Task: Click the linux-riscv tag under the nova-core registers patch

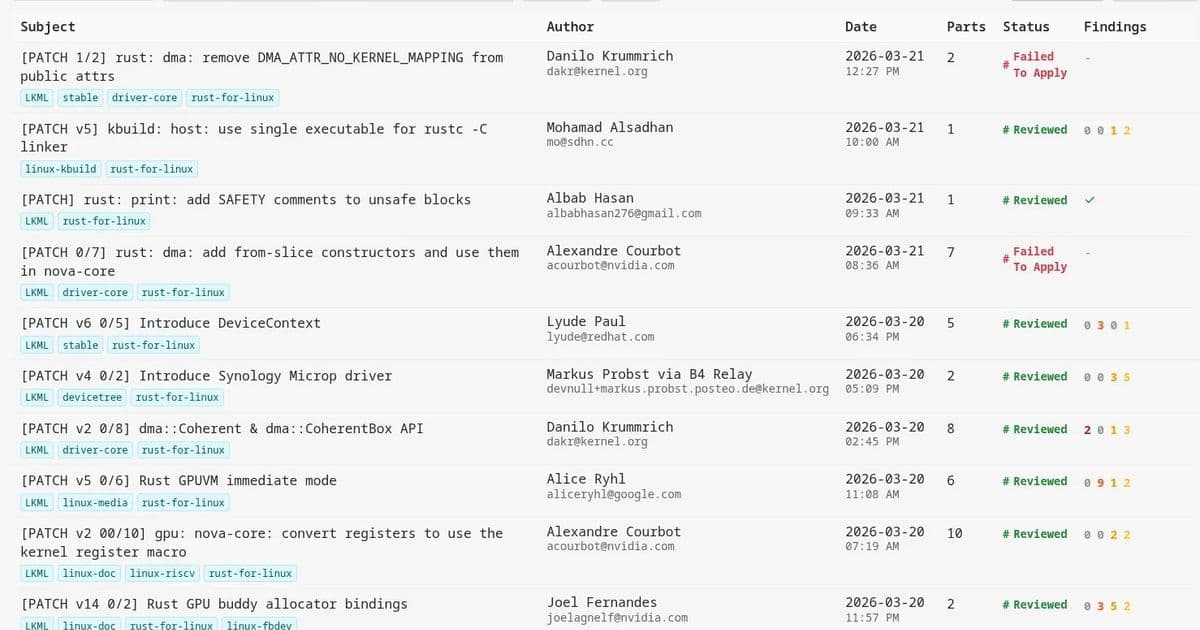Action: [x=161, y=574]
